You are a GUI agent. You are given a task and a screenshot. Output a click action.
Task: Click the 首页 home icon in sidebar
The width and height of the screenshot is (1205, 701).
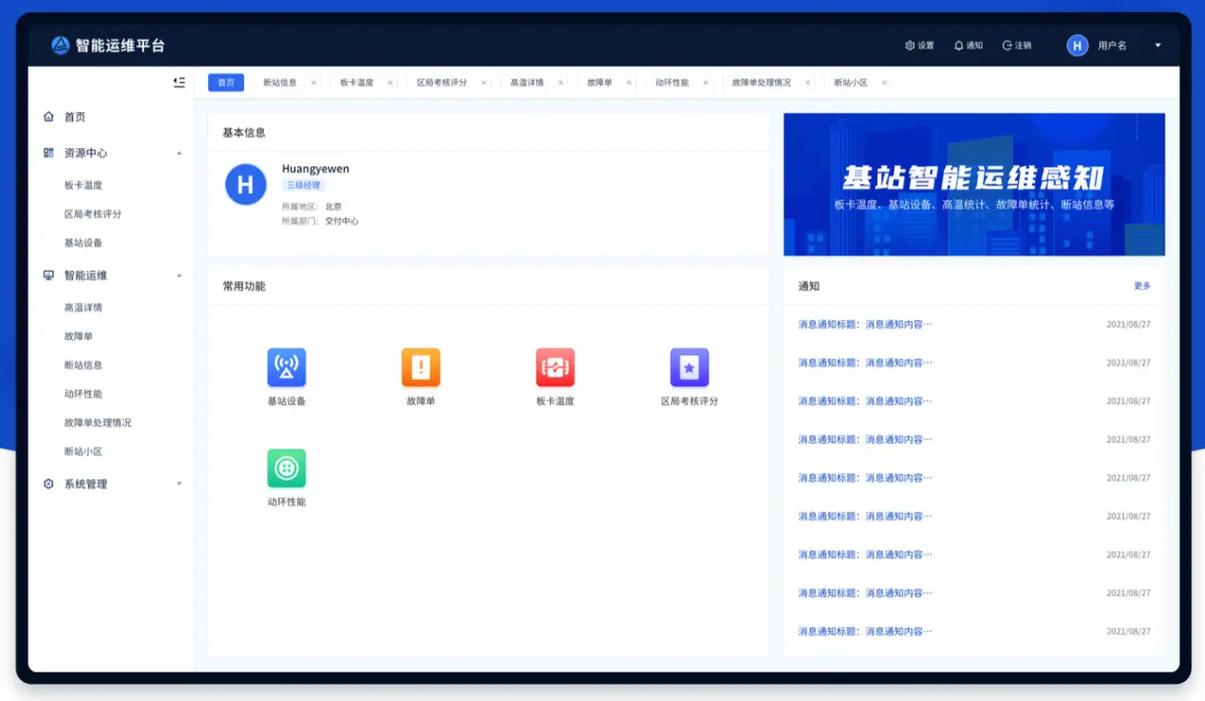point(49,117)
